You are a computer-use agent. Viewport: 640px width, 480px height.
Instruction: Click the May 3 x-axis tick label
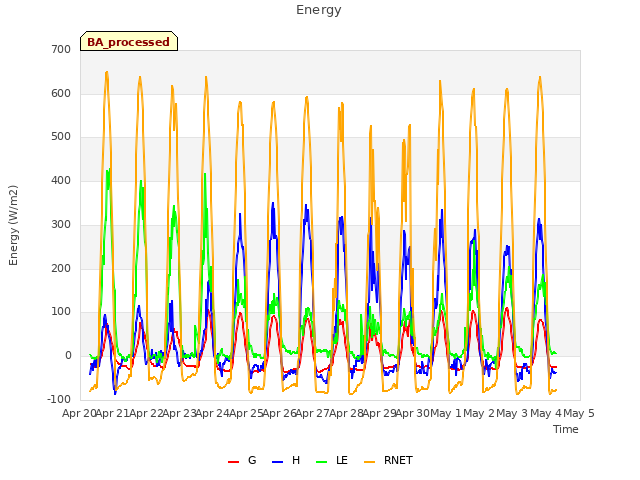tap(513, 413)
